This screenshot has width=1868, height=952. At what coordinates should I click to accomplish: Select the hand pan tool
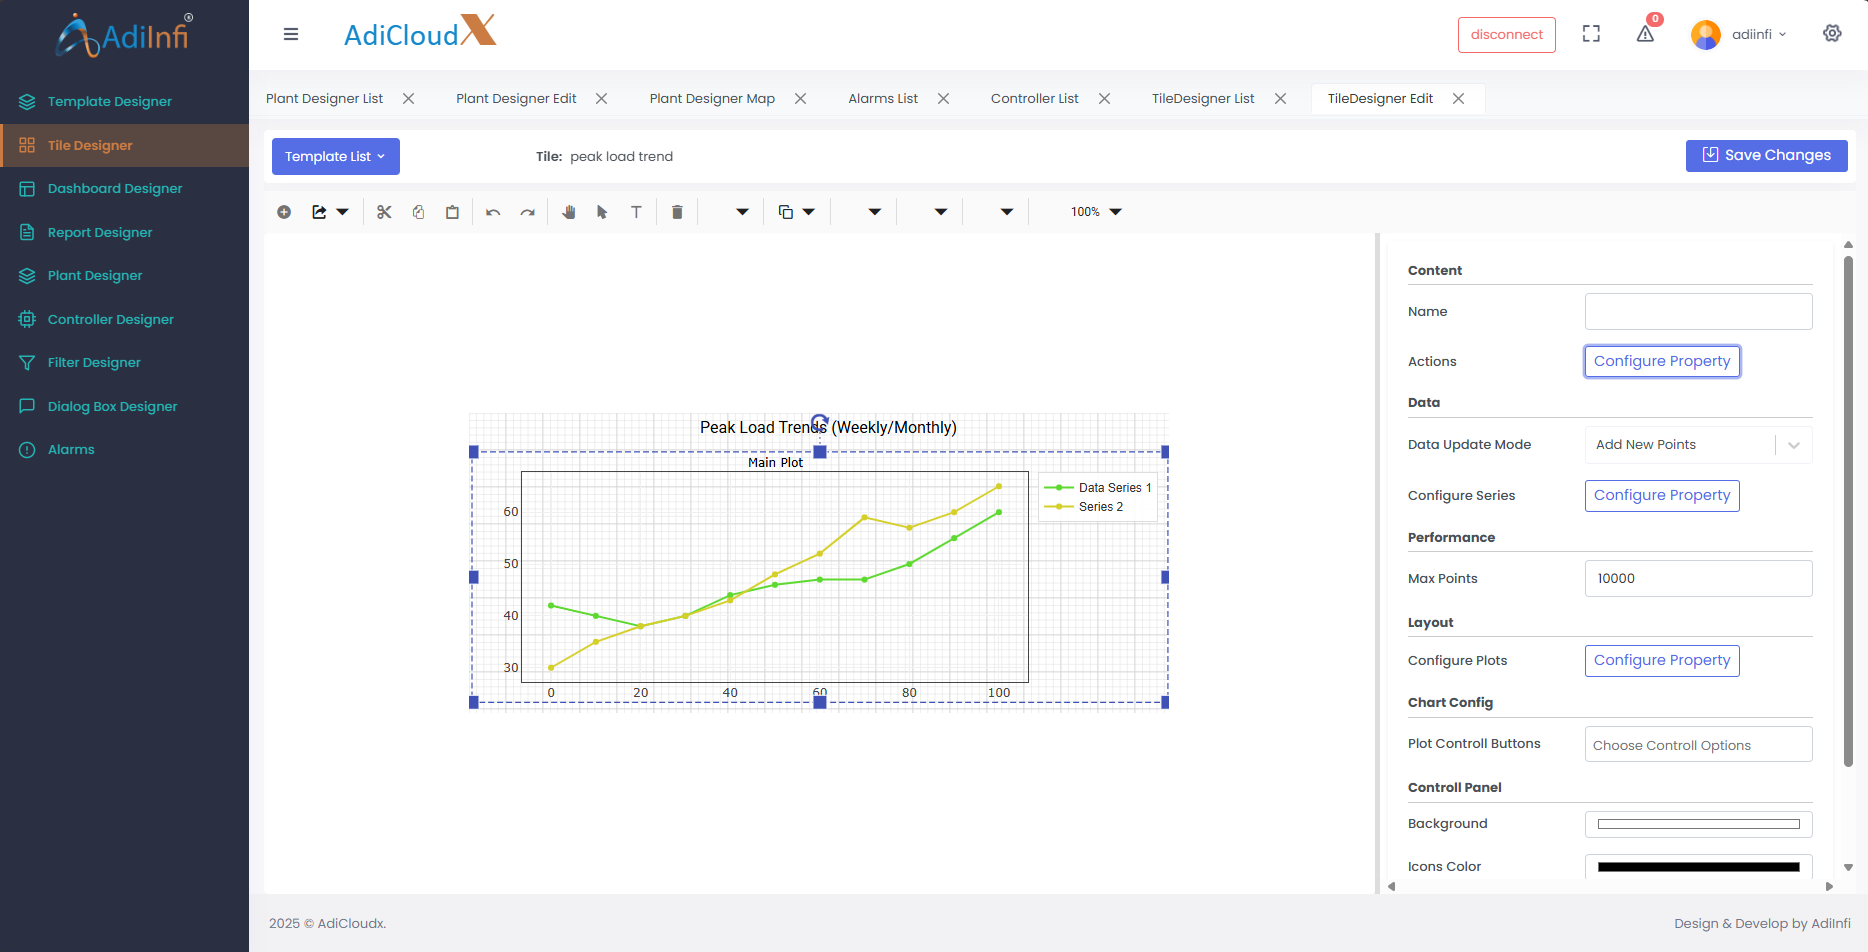point(568,212)
